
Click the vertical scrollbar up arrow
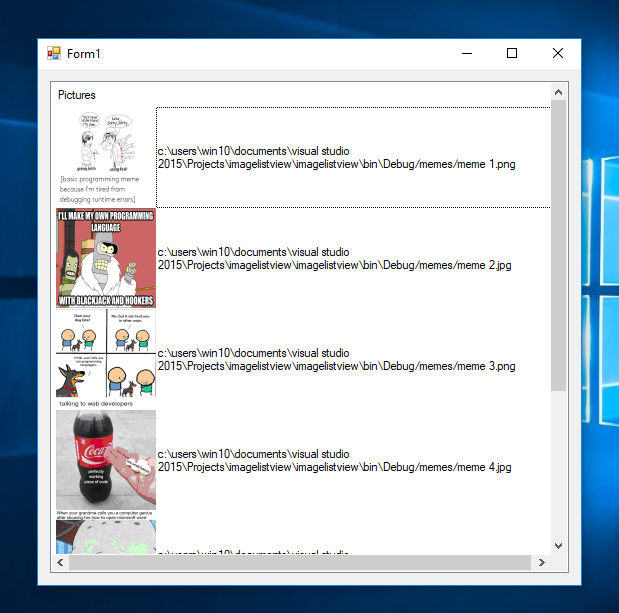(x=558, y=92)
